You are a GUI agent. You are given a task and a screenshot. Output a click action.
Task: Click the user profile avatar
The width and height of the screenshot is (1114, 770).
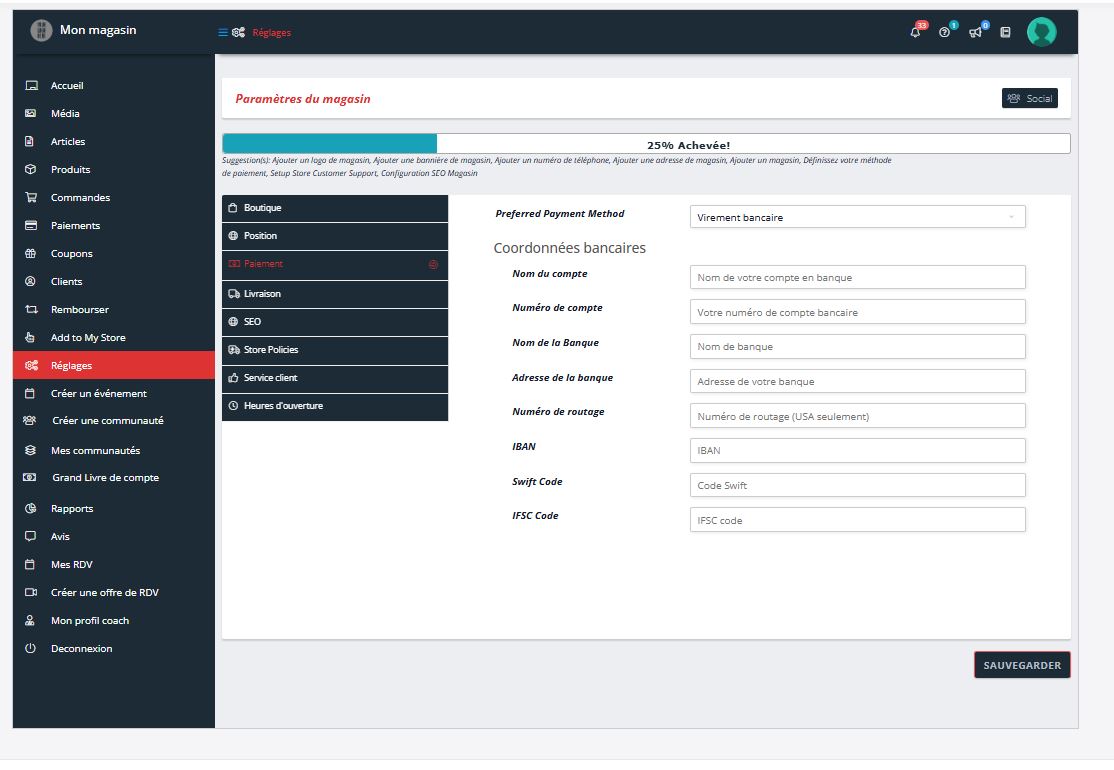[x=1041, y=32]
